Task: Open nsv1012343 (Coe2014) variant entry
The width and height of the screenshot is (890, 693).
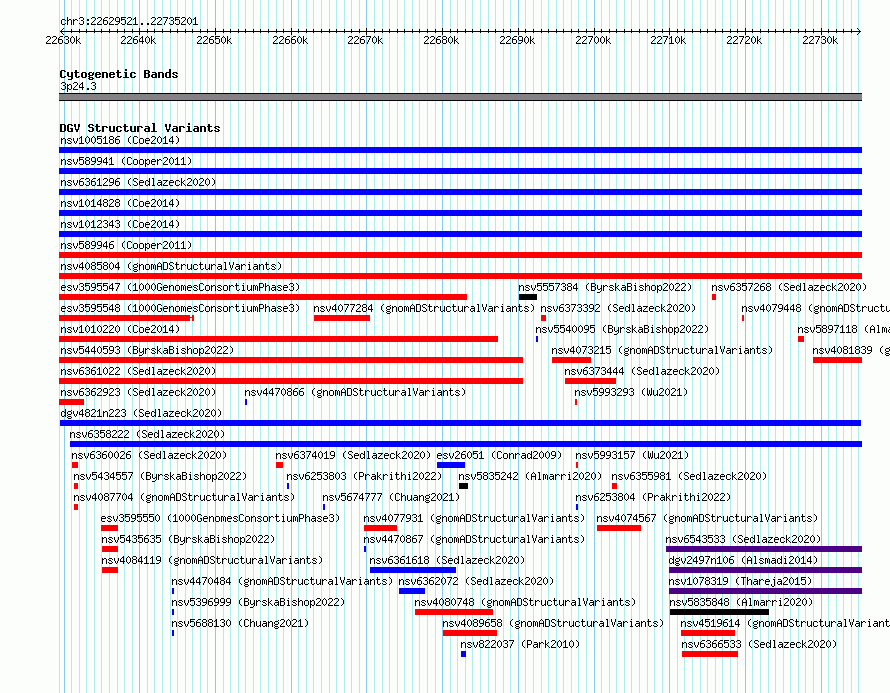Action: [x=120, y=224]
